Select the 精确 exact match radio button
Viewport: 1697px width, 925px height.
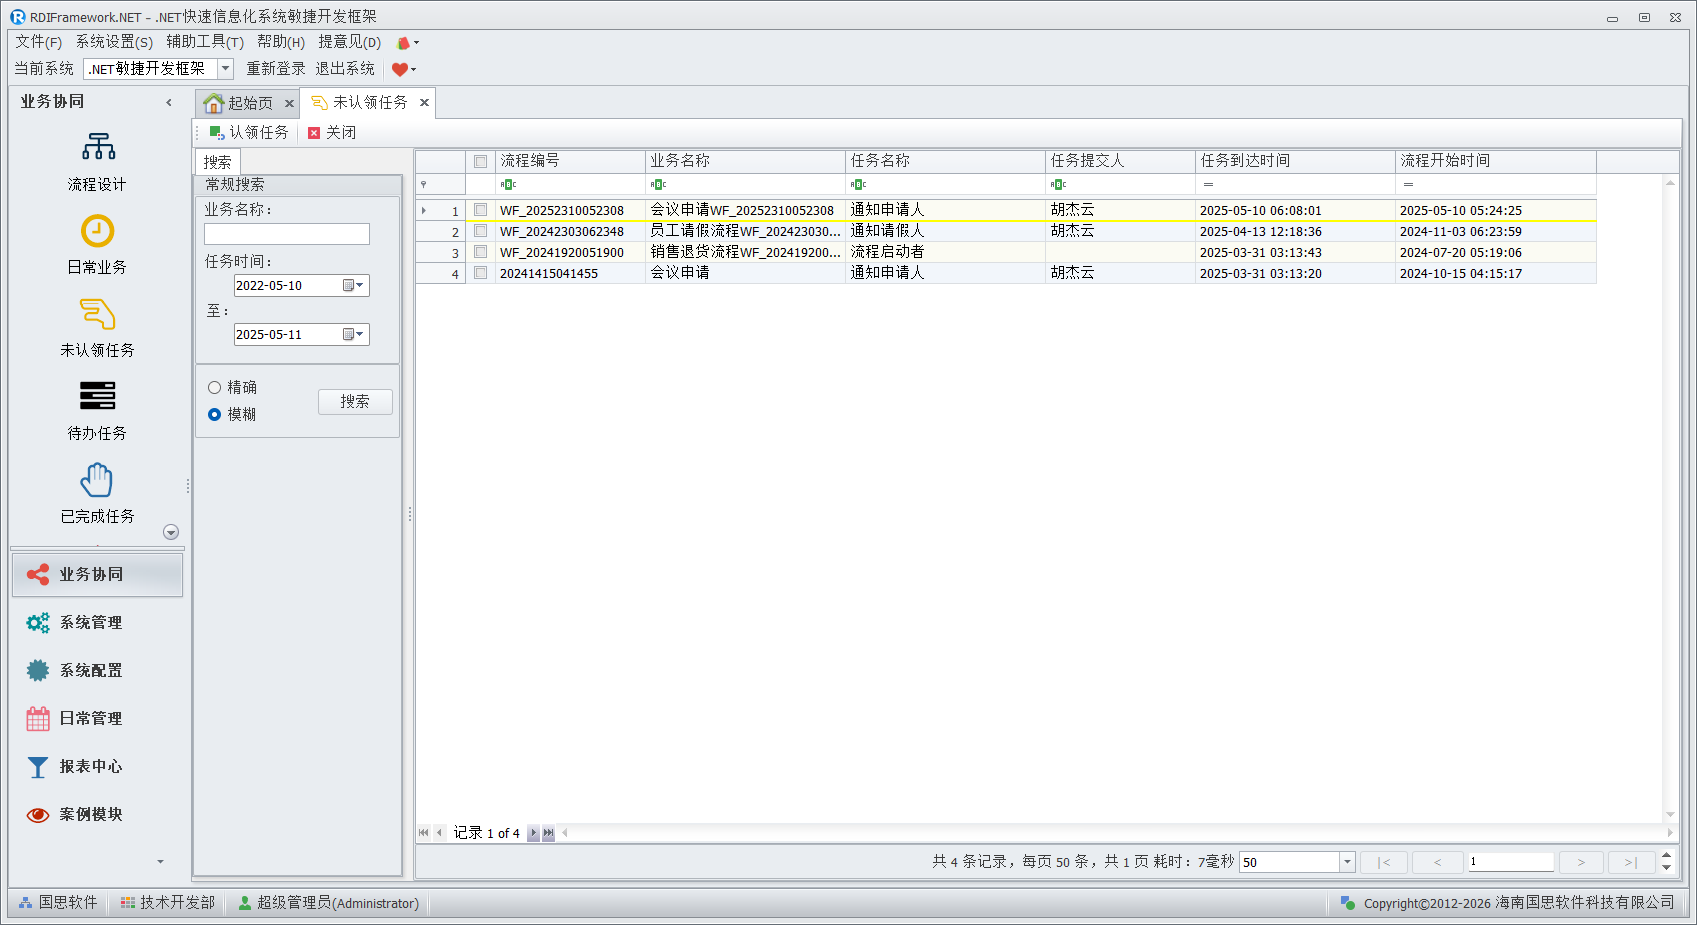tap(215, 388)
